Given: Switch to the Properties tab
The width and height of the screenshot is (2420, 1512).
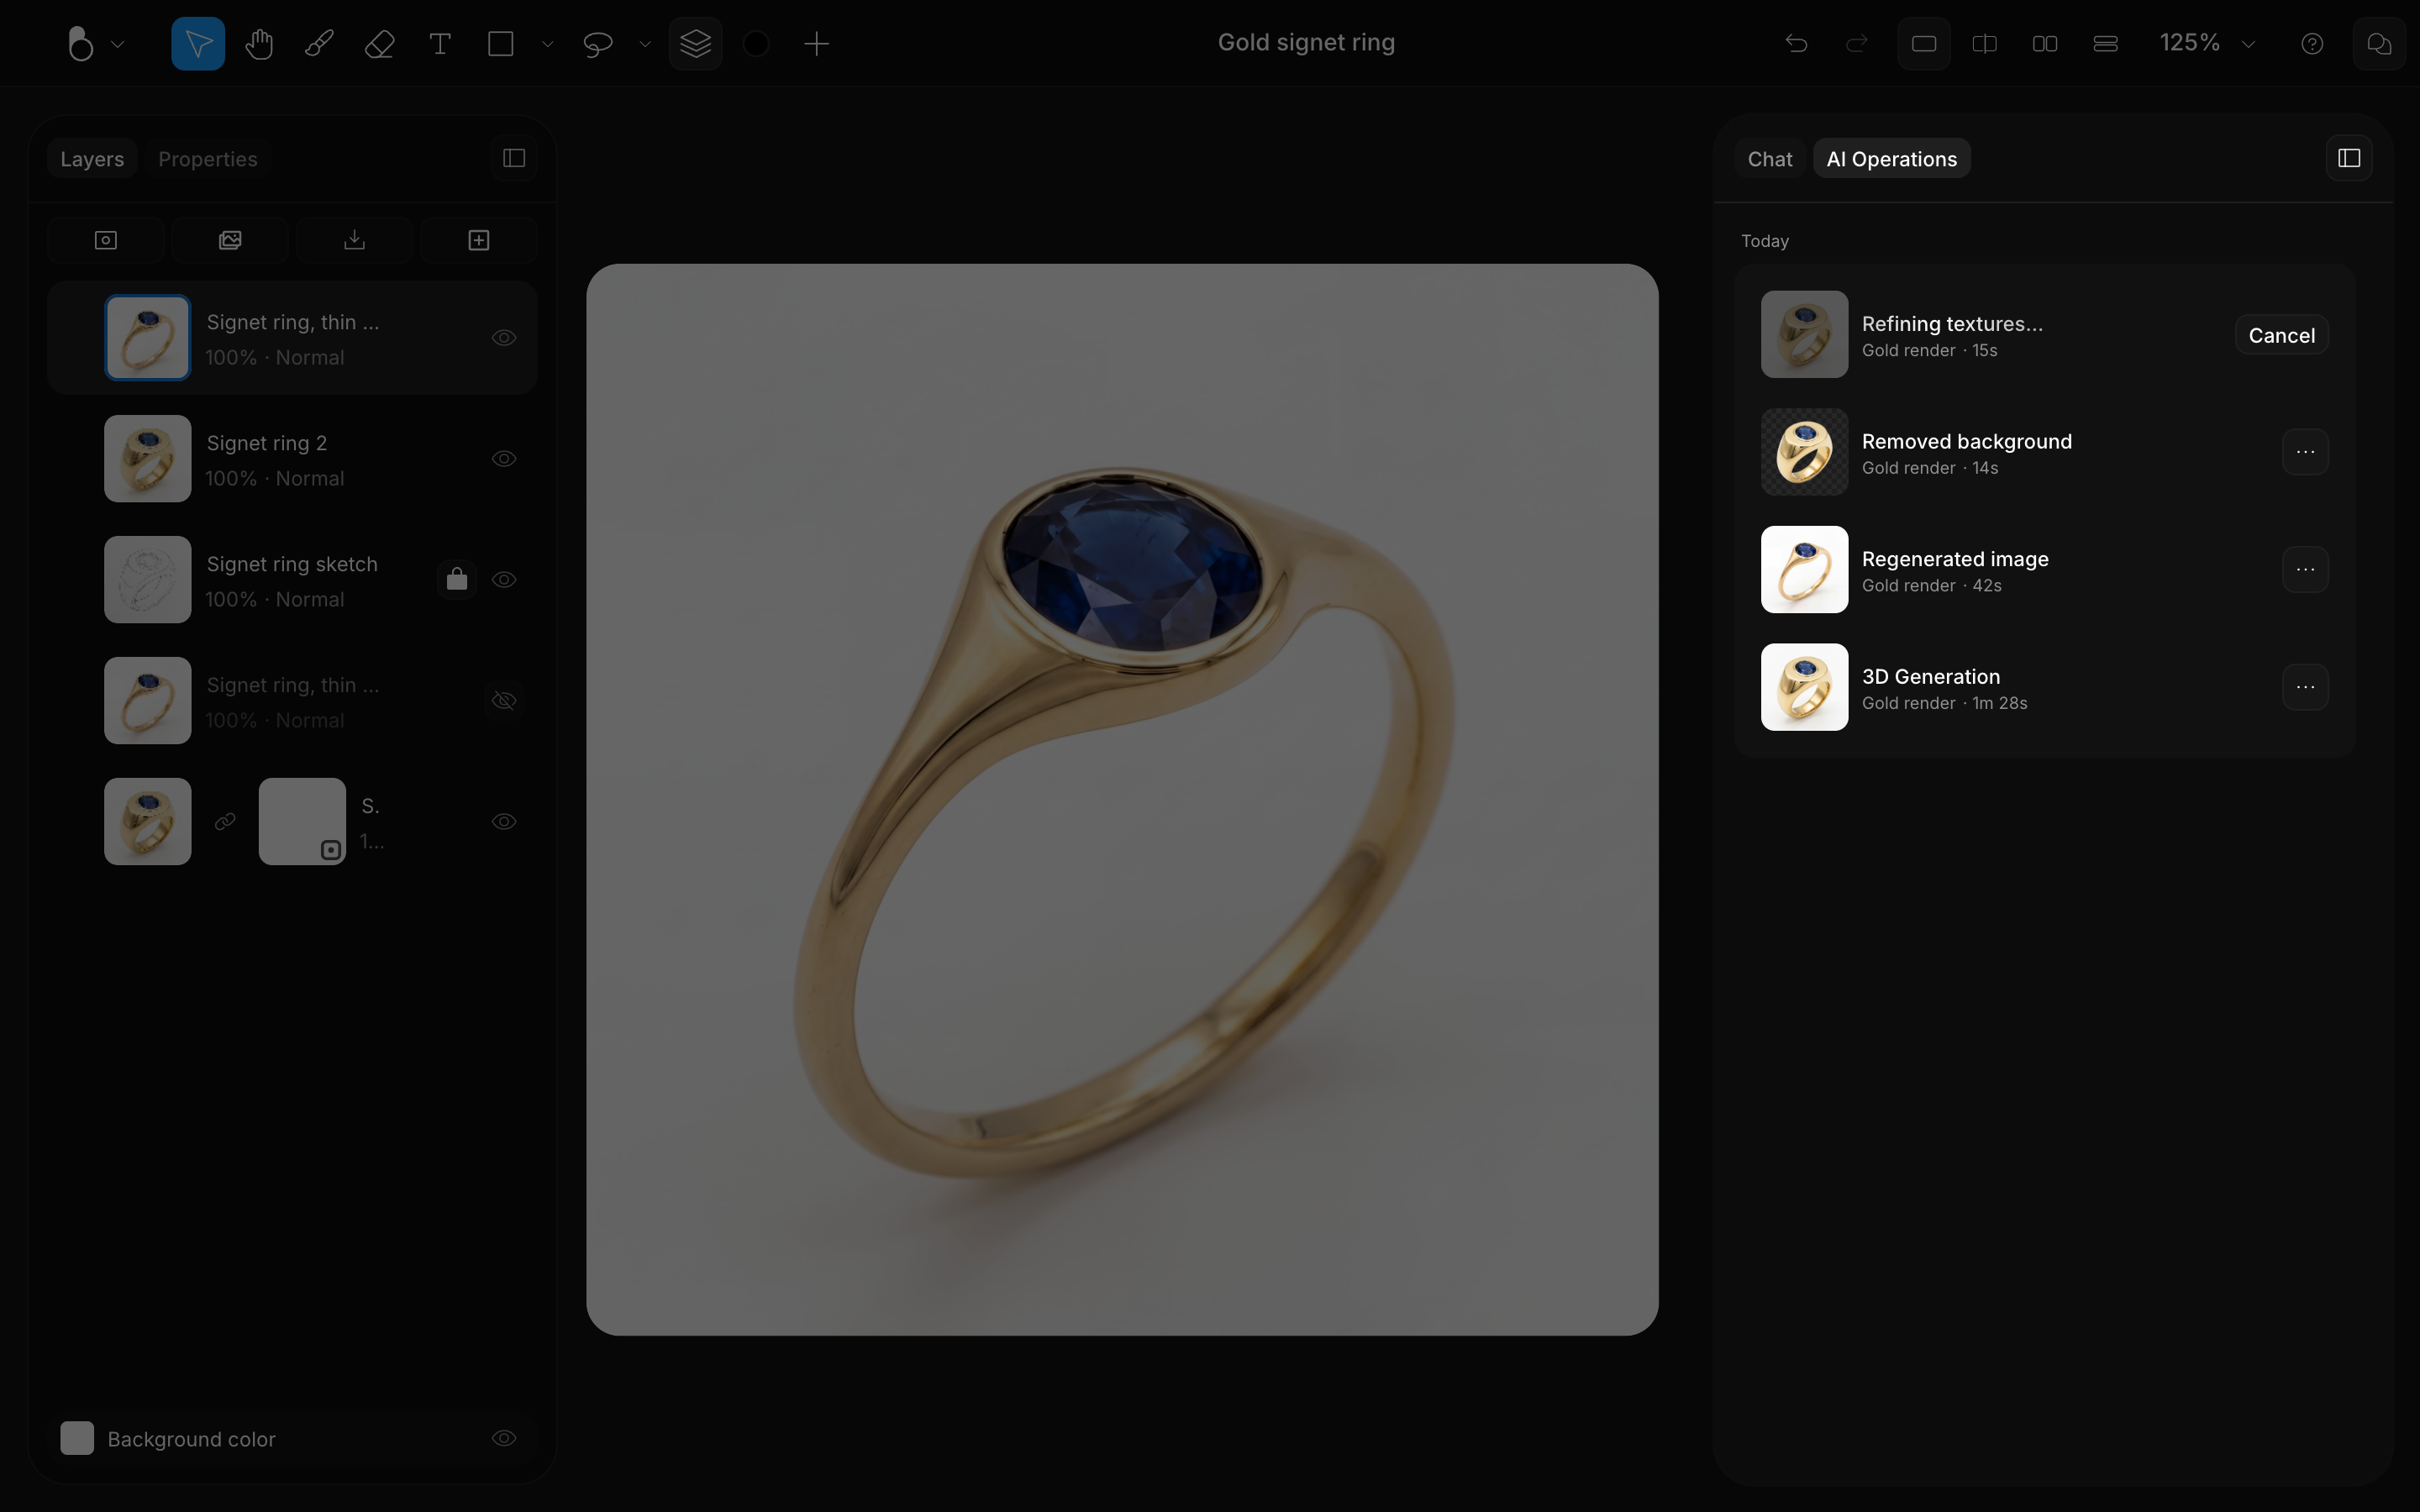Looking at the screenshot, I should coord(208,158).
